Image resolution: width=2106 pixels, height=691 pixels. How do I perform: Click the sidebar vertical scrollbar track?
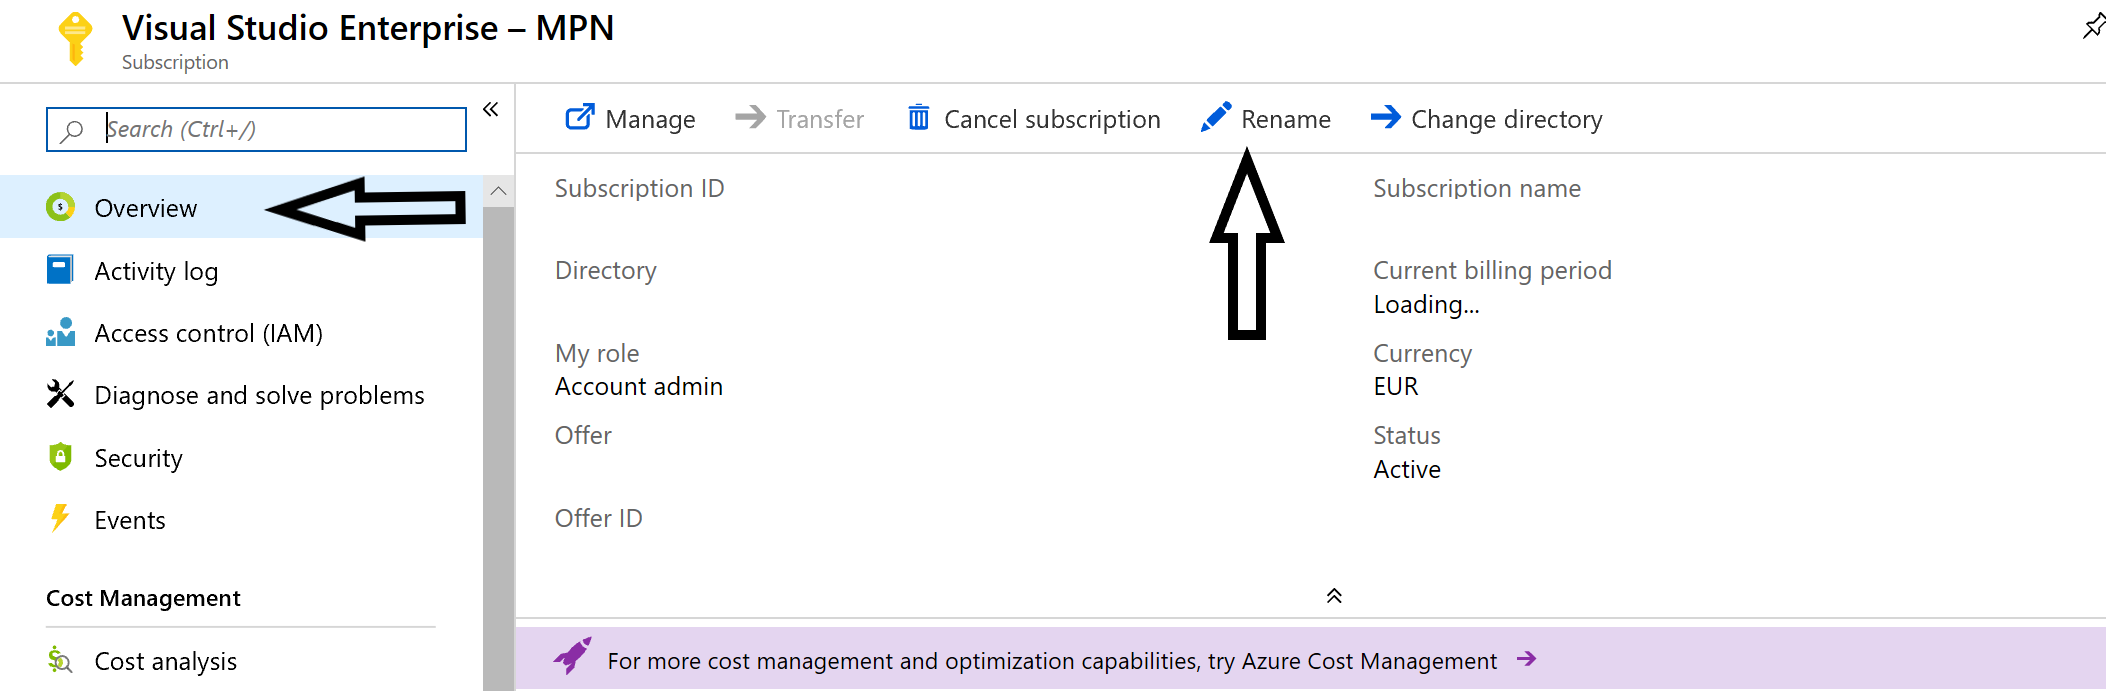pos(498,449)
